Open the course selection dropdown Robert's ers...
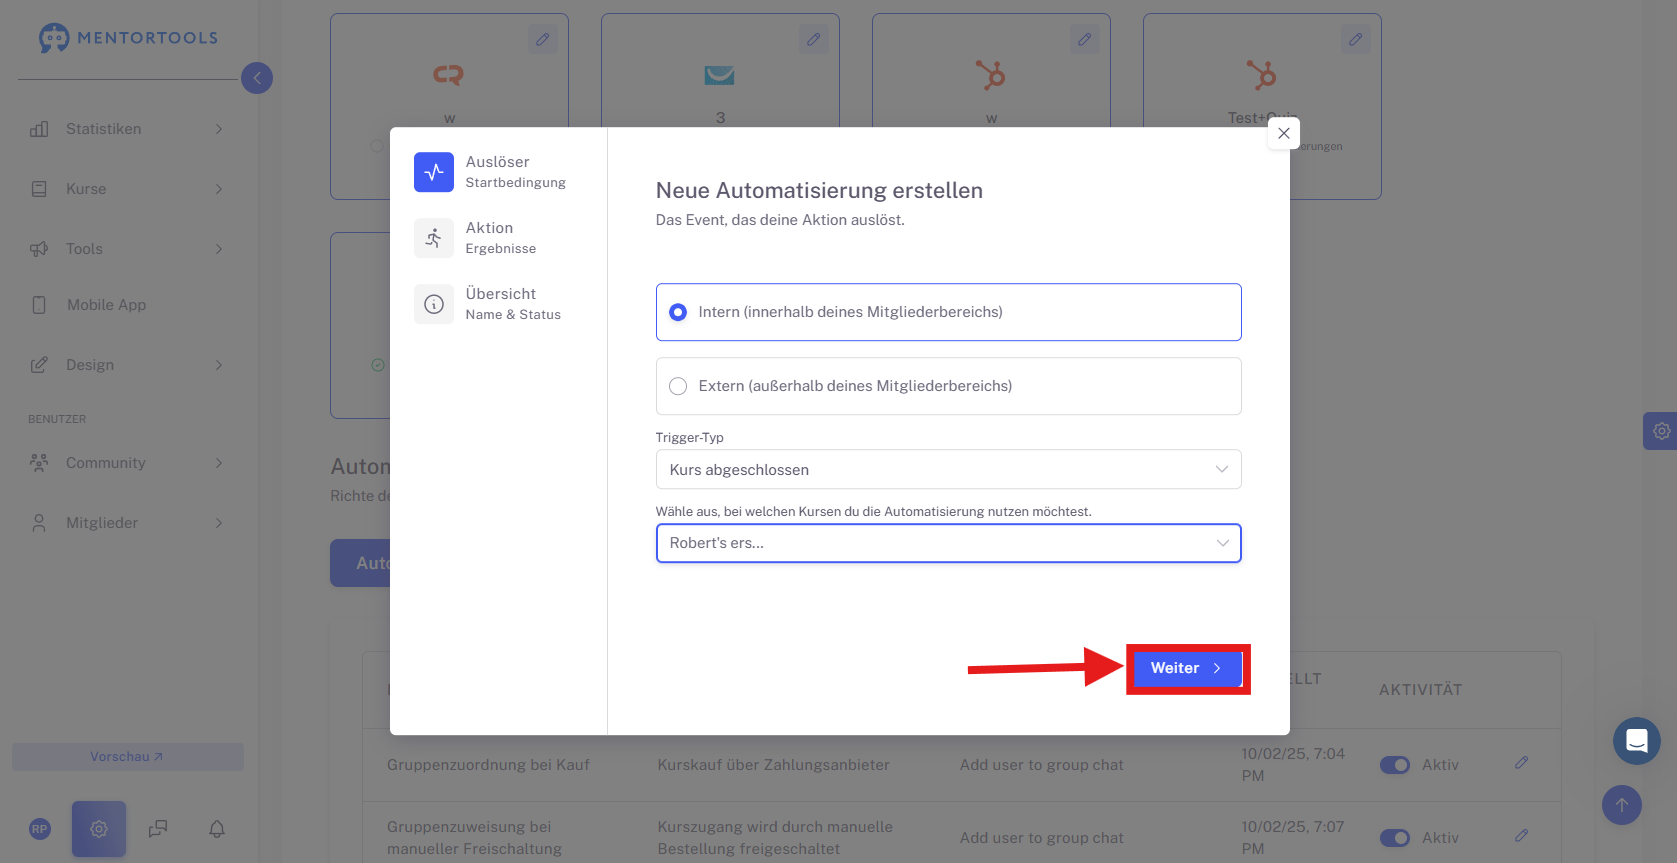 pos(948,543)
